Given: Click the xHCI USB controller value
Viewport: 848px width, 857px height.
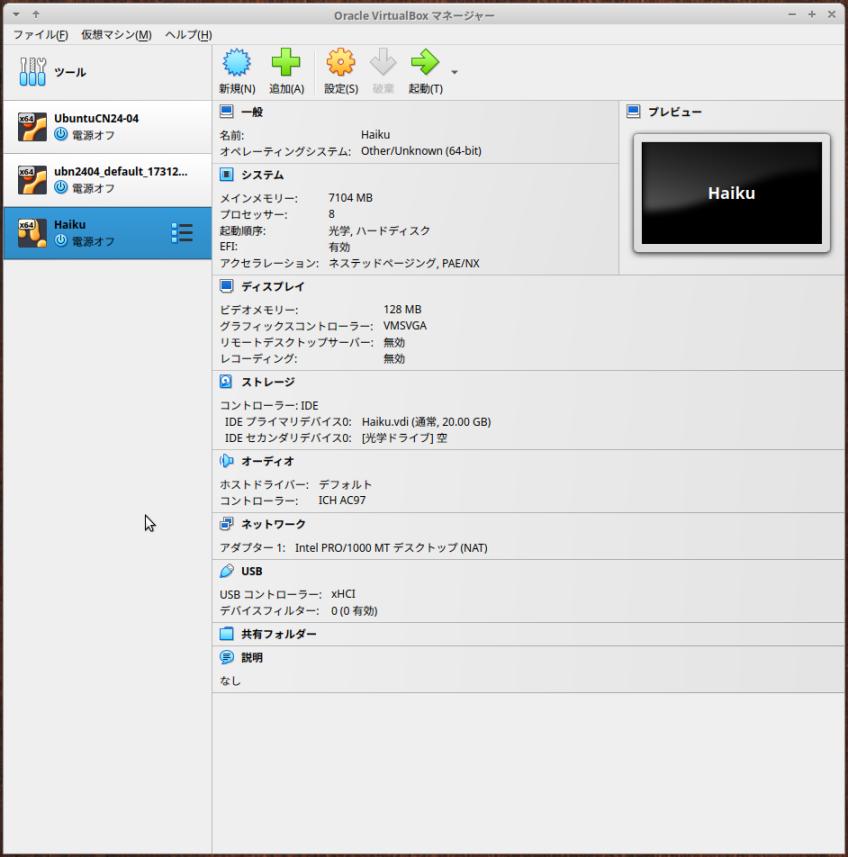Looking at the screenshot, I should pyautogui.click(x=343, y=594).
